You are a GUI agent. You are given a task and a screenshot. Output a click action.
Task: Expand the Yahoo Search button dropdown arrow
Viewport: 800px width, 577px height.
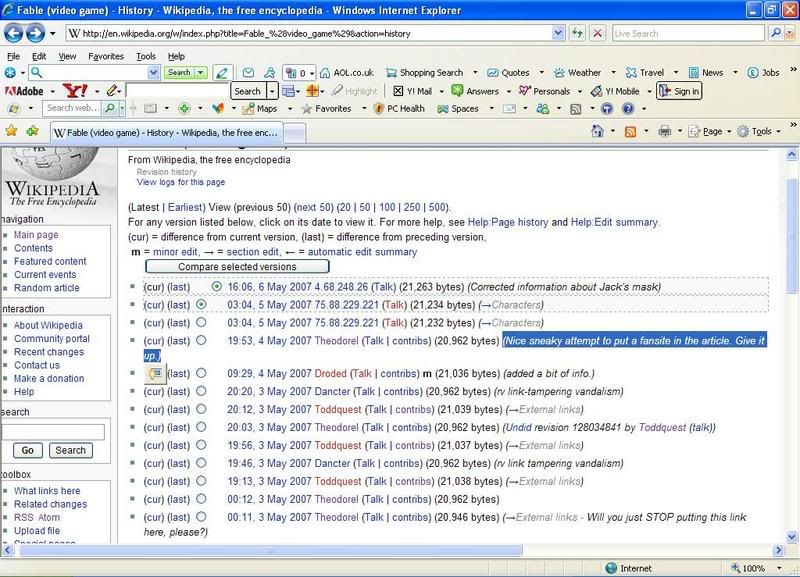(272, 91)
